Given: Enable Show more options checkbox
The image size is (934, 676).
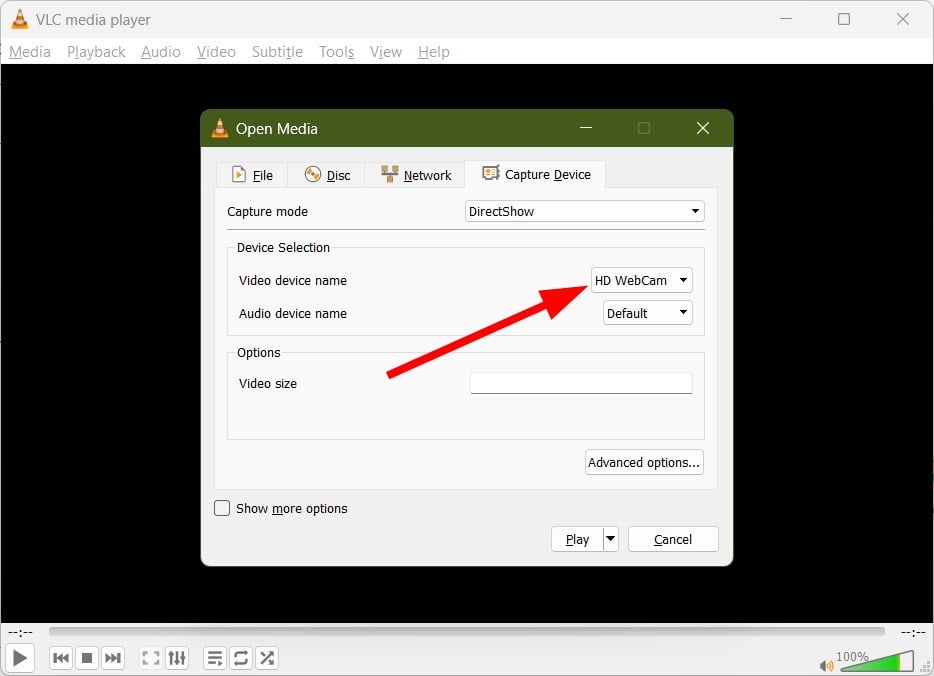Looking at the screenshot, I should (222, 508).
